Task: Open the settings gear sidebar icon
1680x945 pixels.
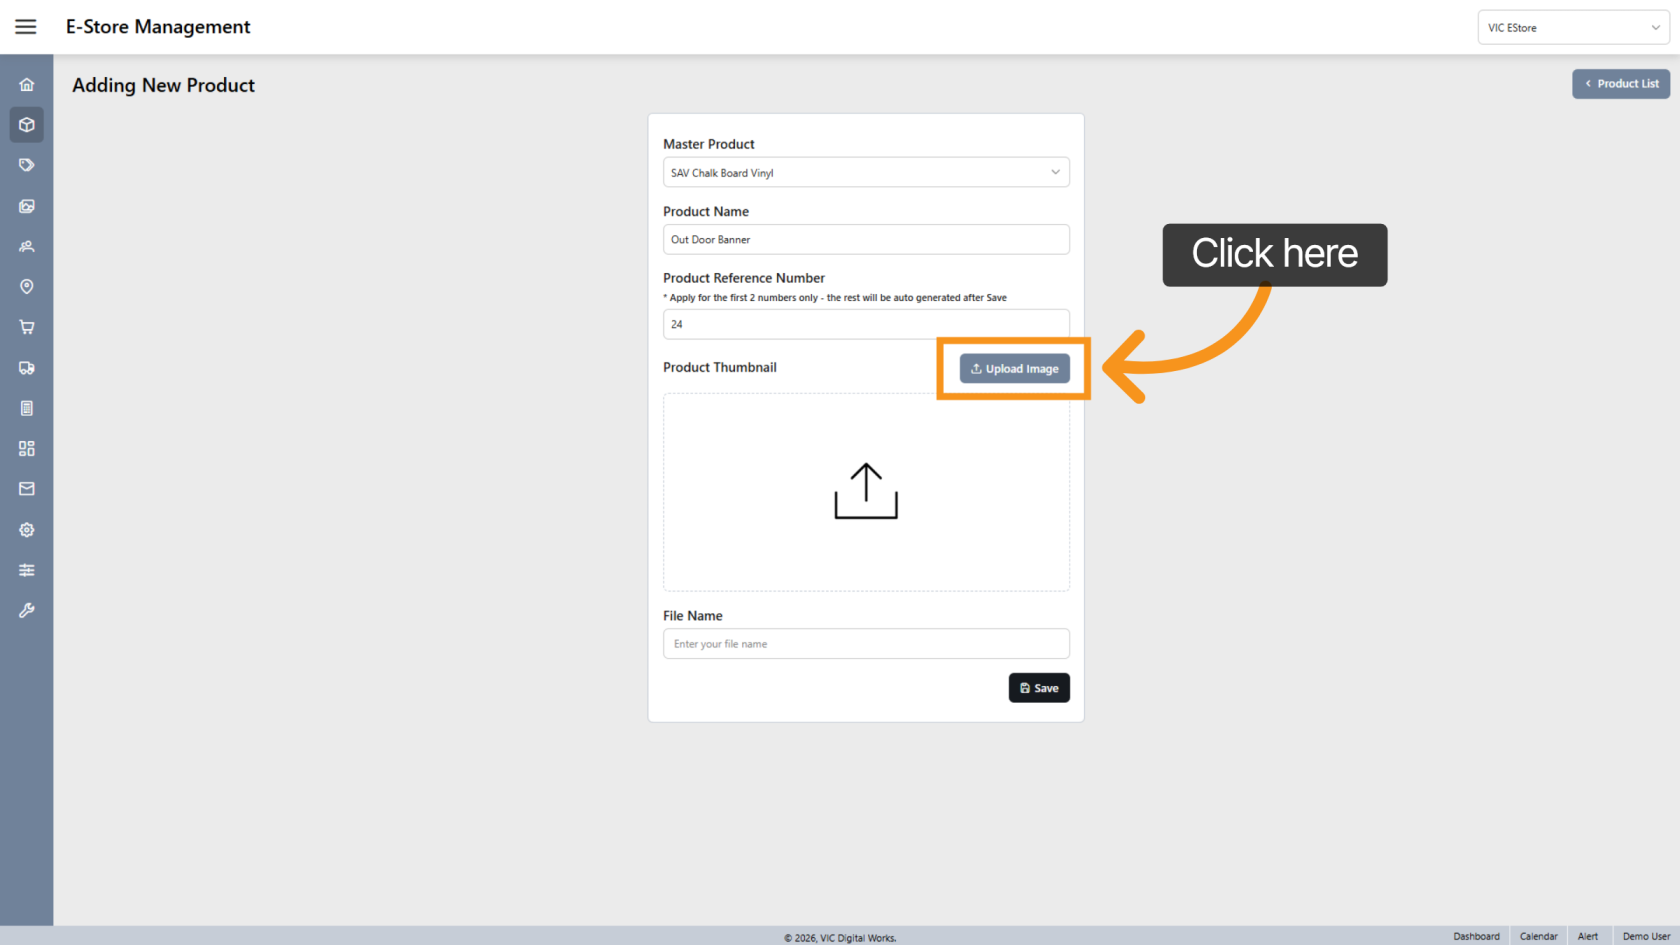Action: click(27, 530)
